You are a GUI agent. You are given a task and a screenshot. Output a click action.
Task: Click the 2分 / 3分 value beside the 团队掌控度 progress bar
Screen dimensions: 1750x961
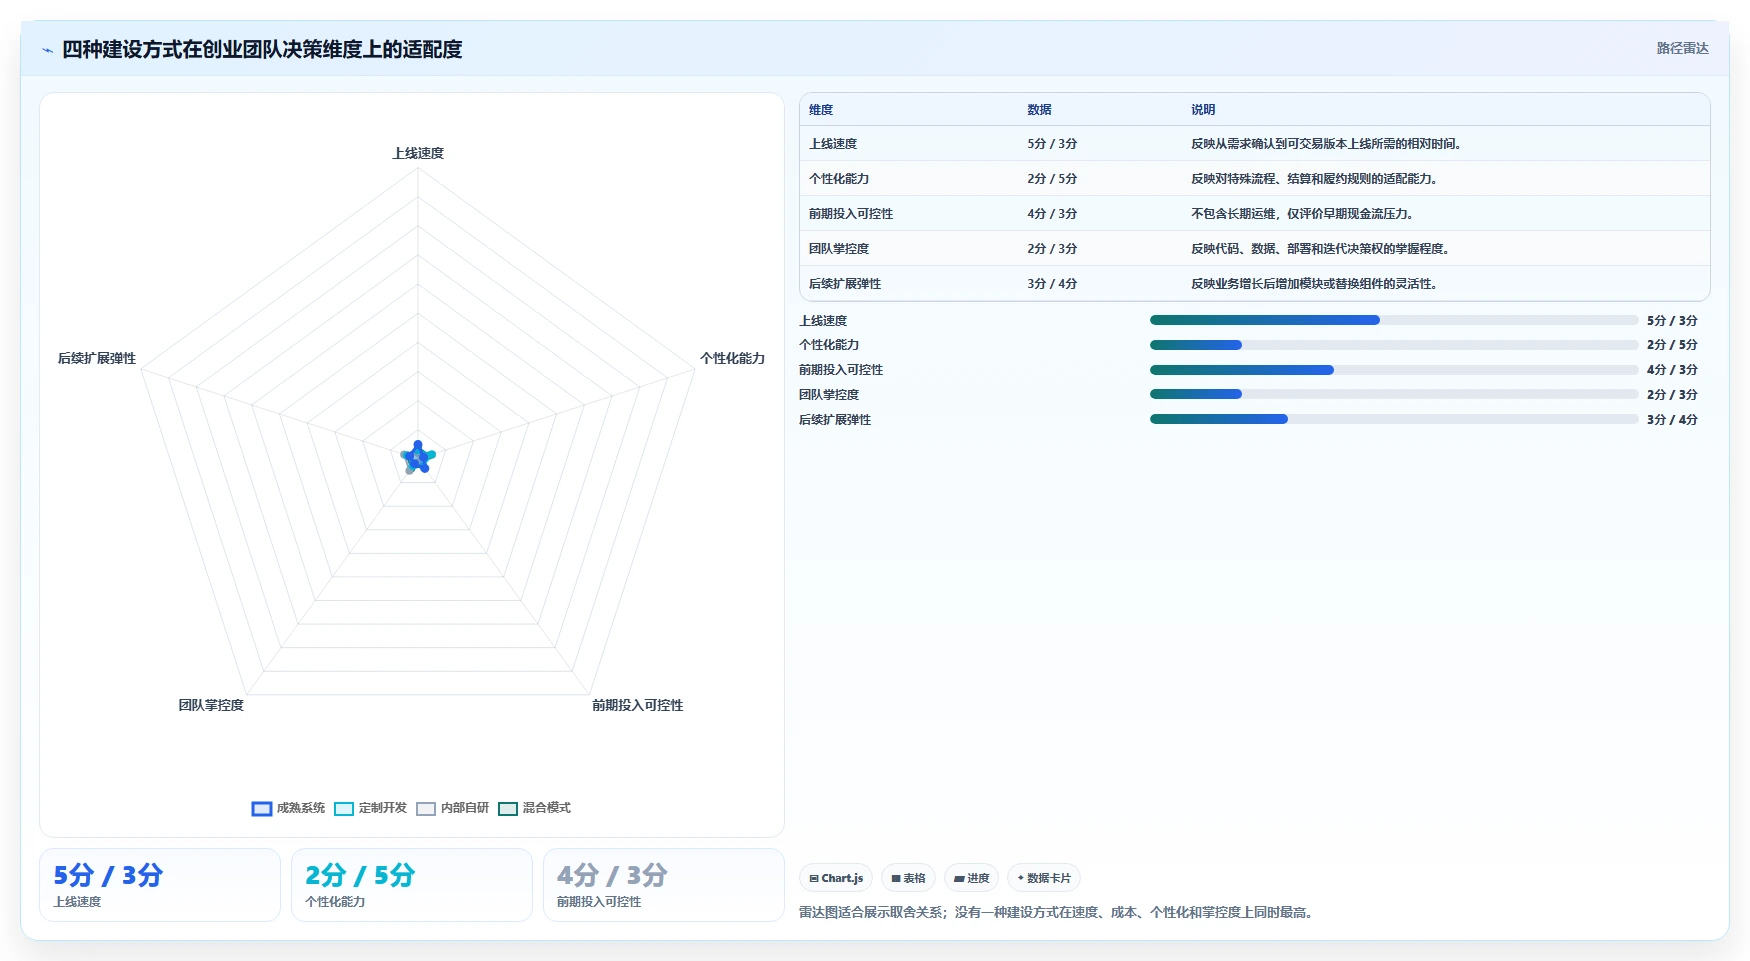1672,394
